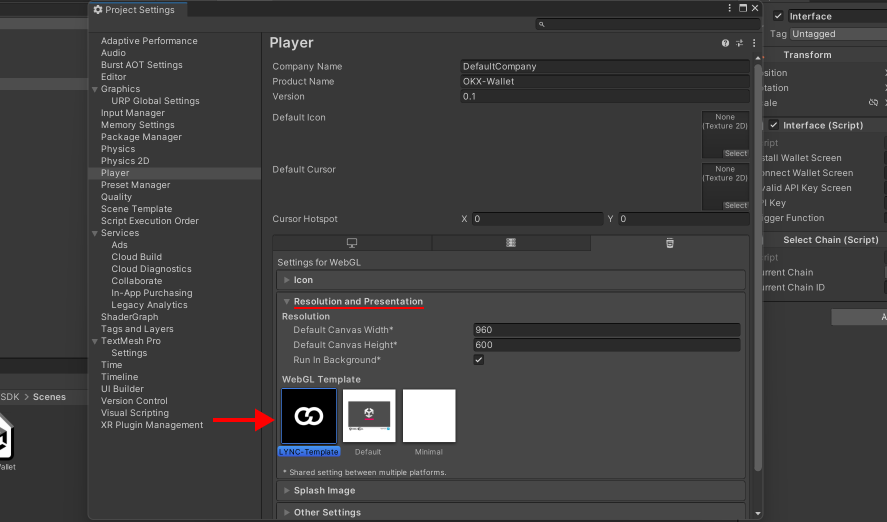The height and width of the screenshot is (522, 887).
Task: Open XR Plugin Management settings
Action: (x=152, y=425)
